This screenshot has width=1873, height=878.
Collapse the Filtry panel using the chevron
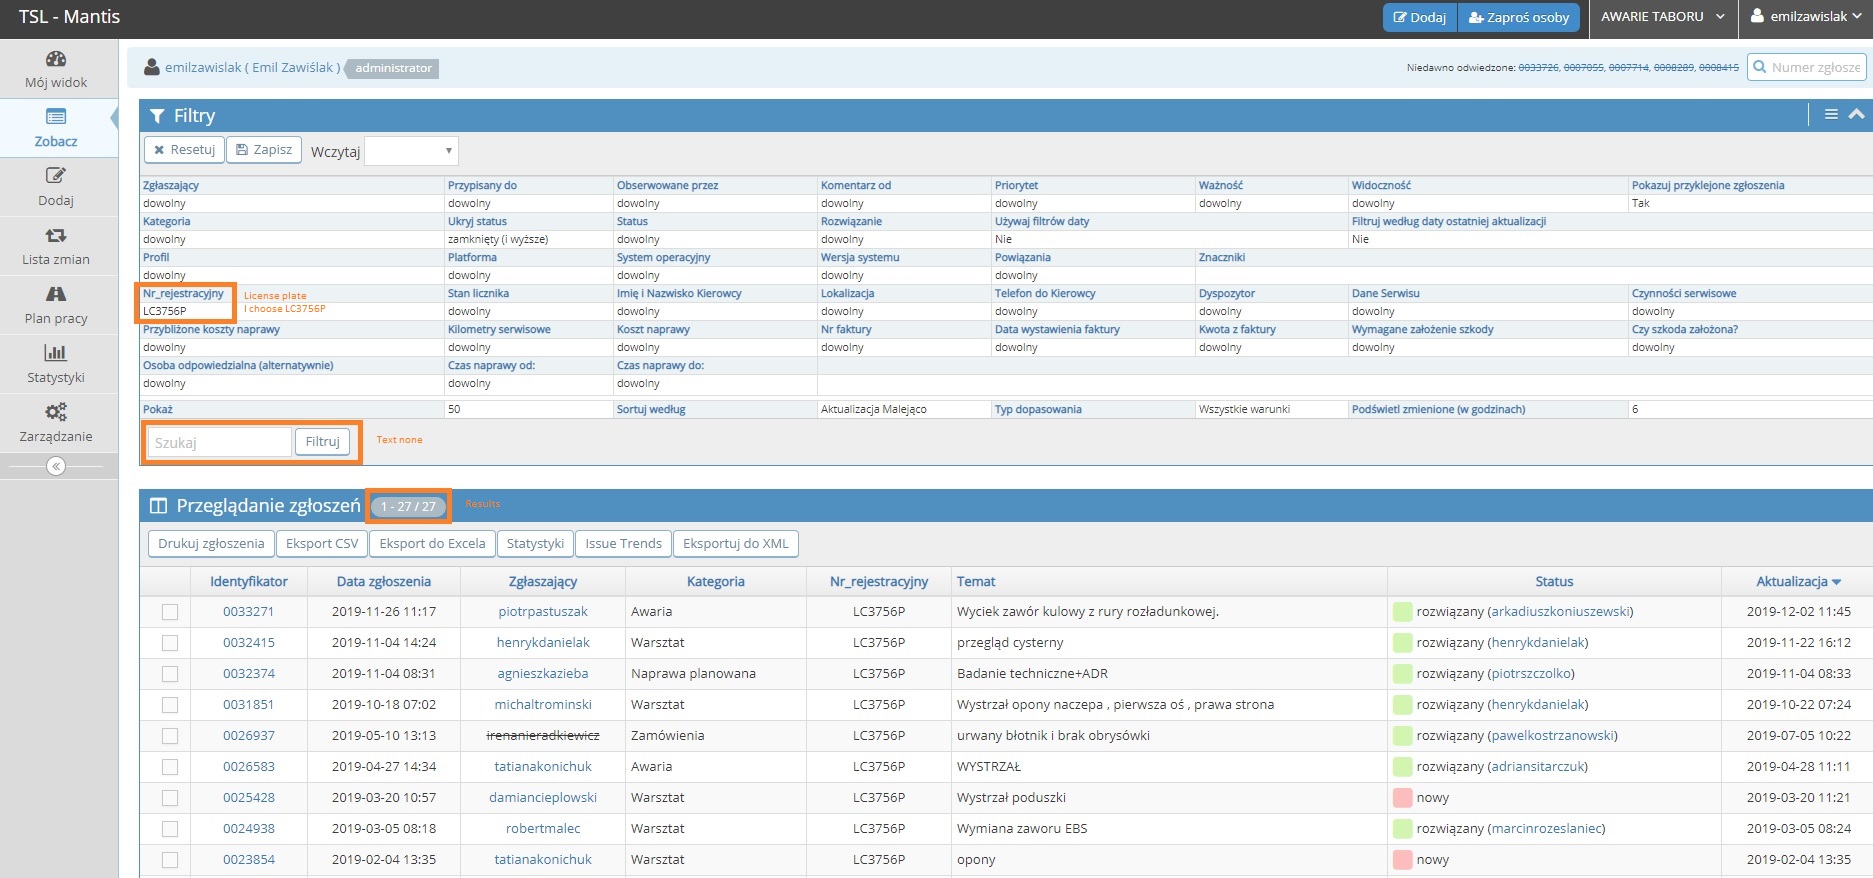[x=1857, y=115]
